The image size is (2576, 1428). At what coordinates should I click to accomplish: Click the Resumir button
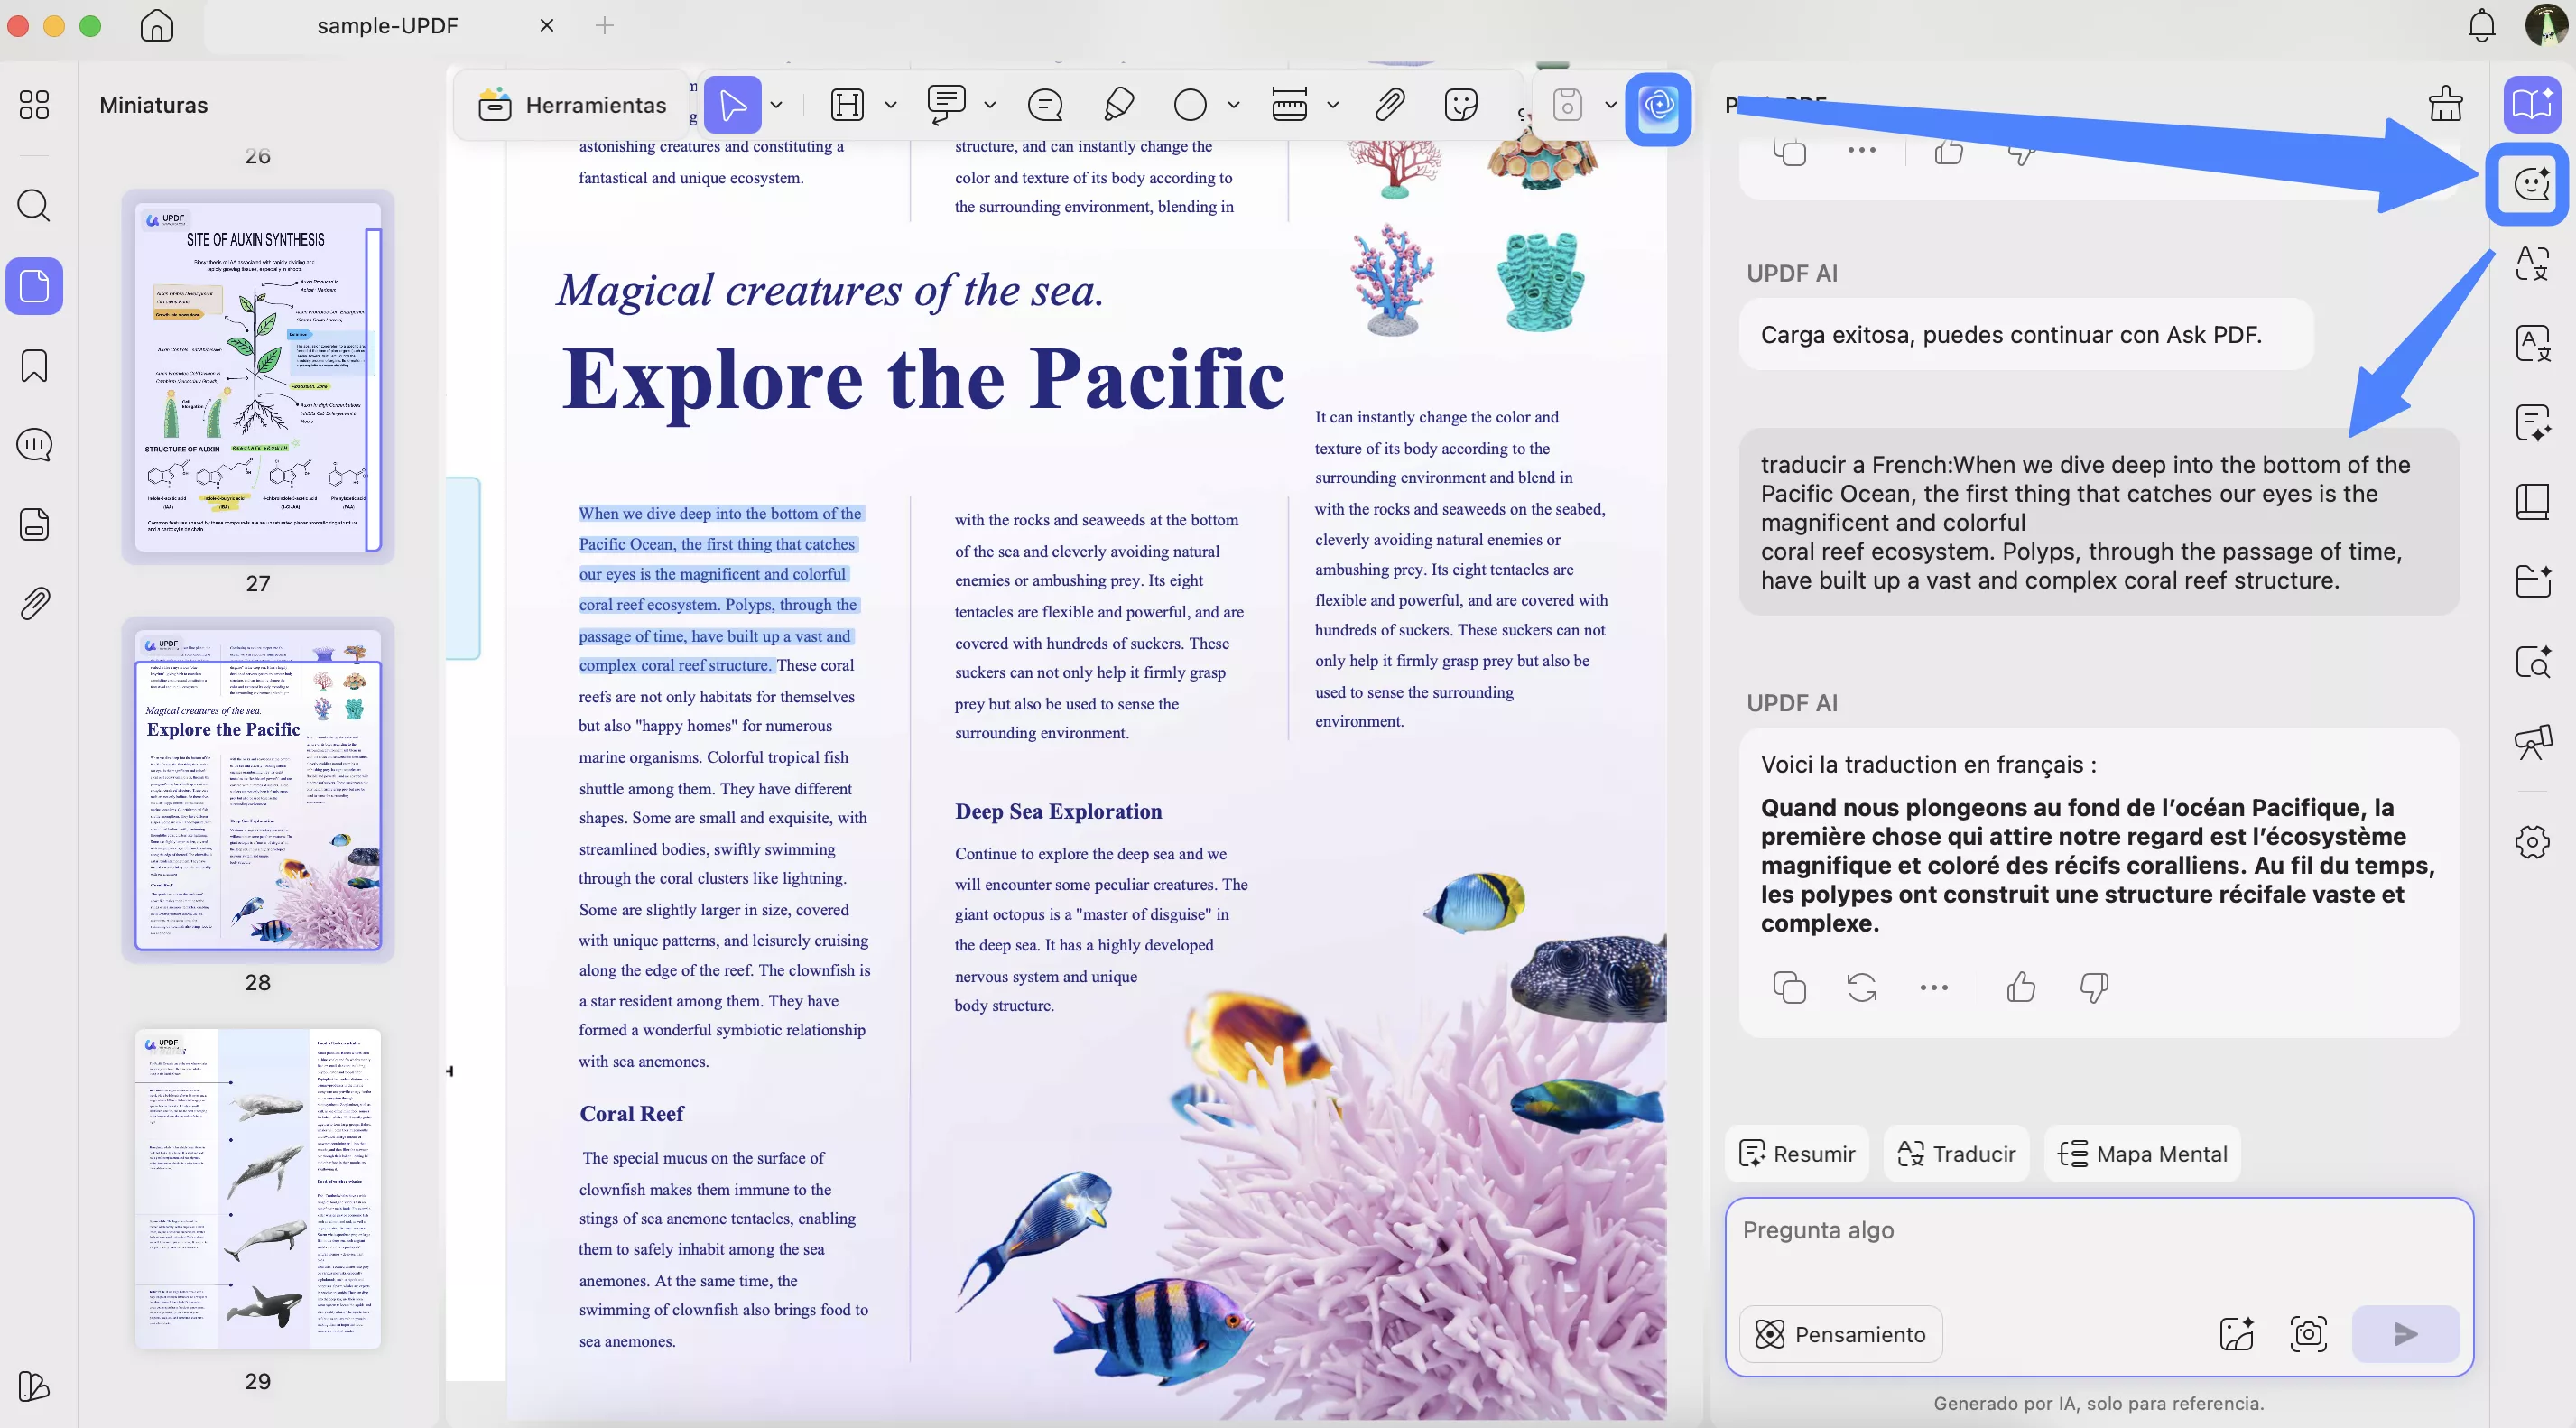tap(1797, 1153)
